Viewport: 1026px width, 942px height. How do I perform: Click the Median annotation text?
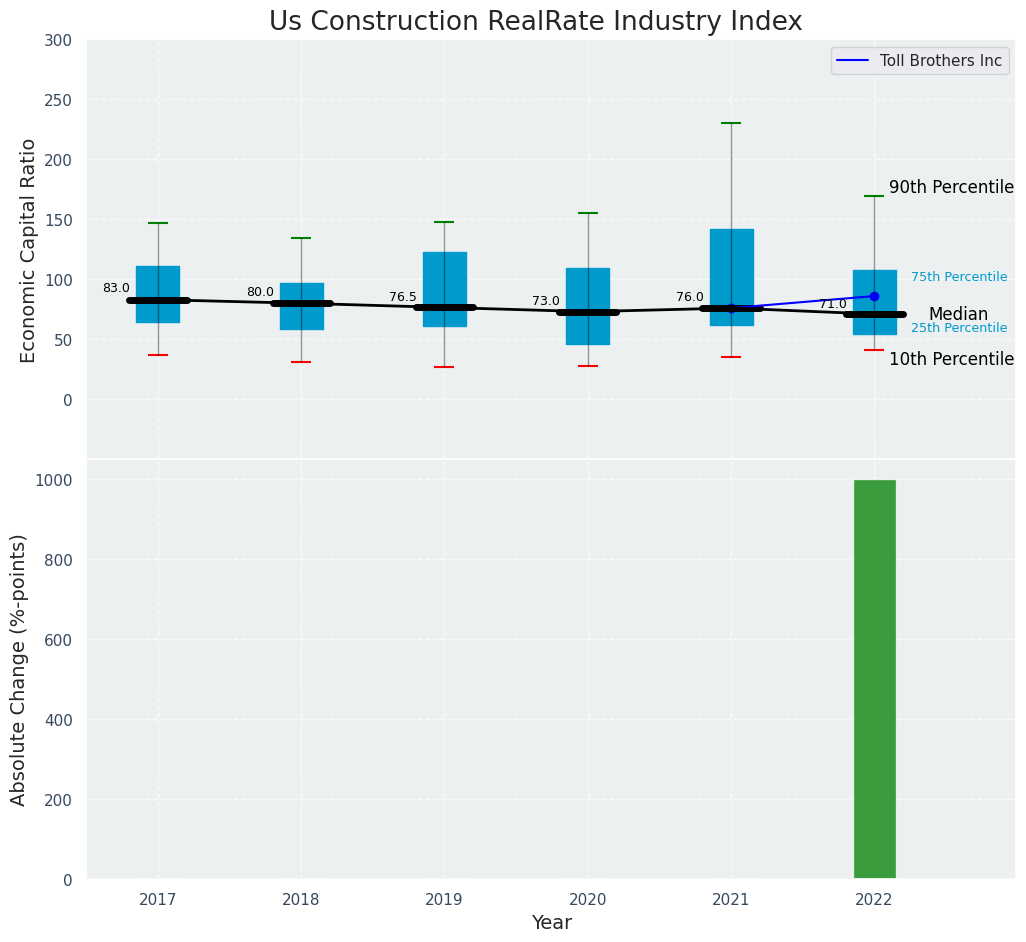click(x=958, y=314)
